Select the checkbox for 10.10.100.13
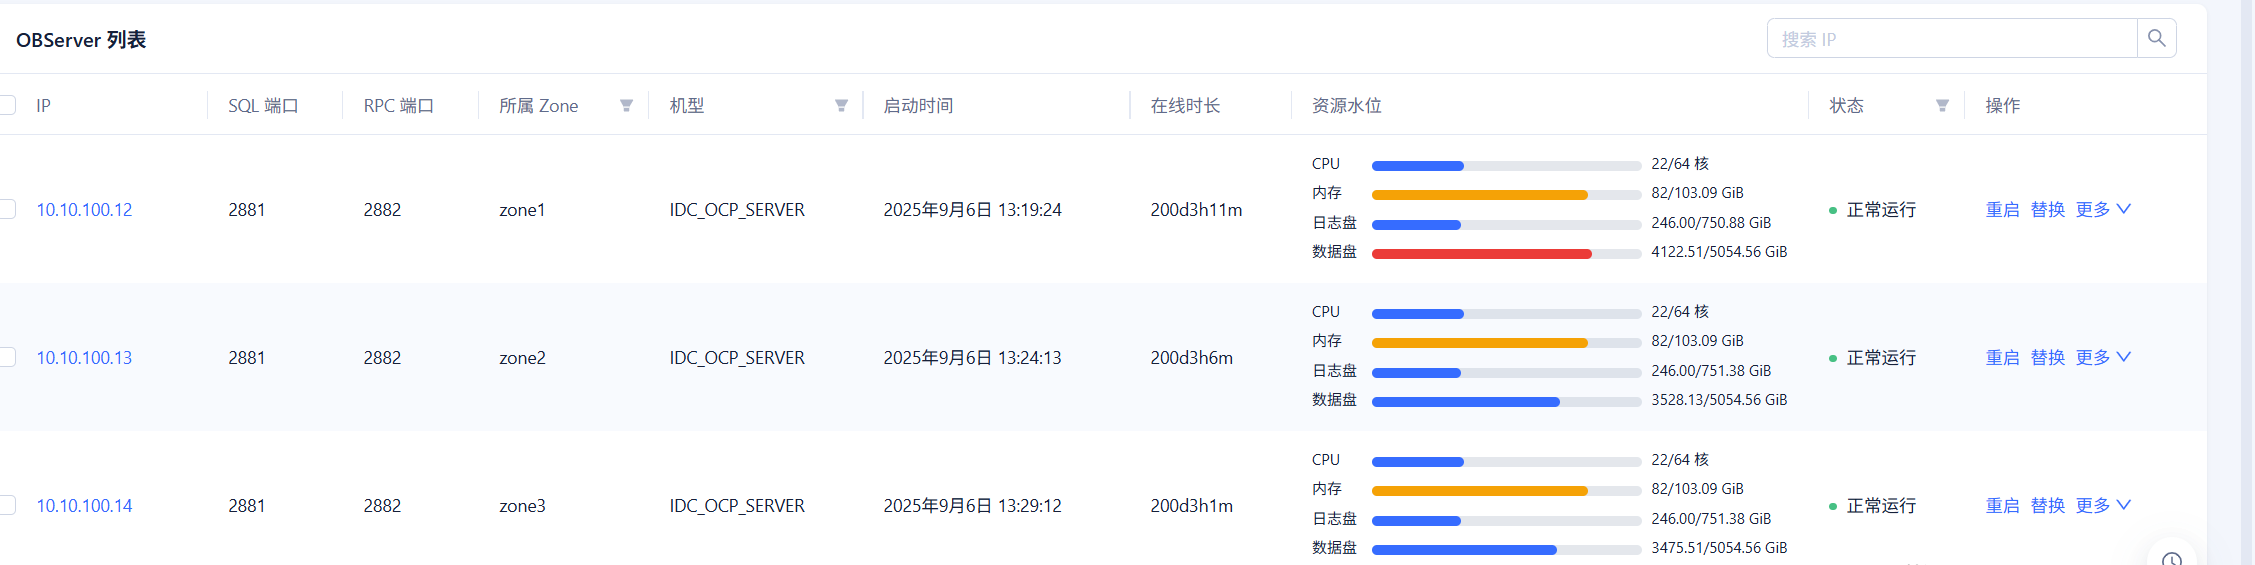 7,357
